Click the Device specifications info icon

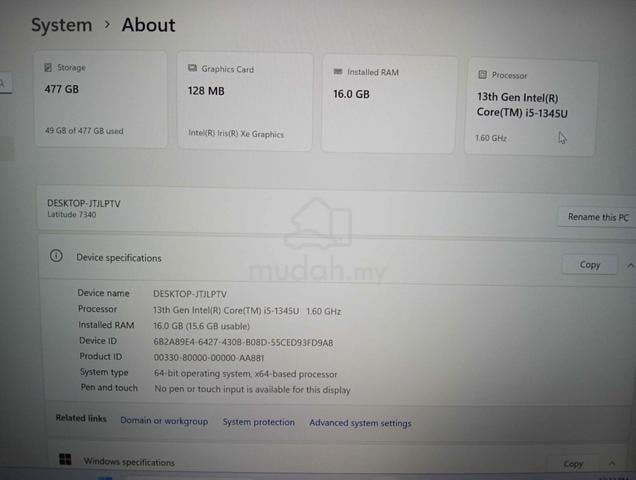pos(56,256)
